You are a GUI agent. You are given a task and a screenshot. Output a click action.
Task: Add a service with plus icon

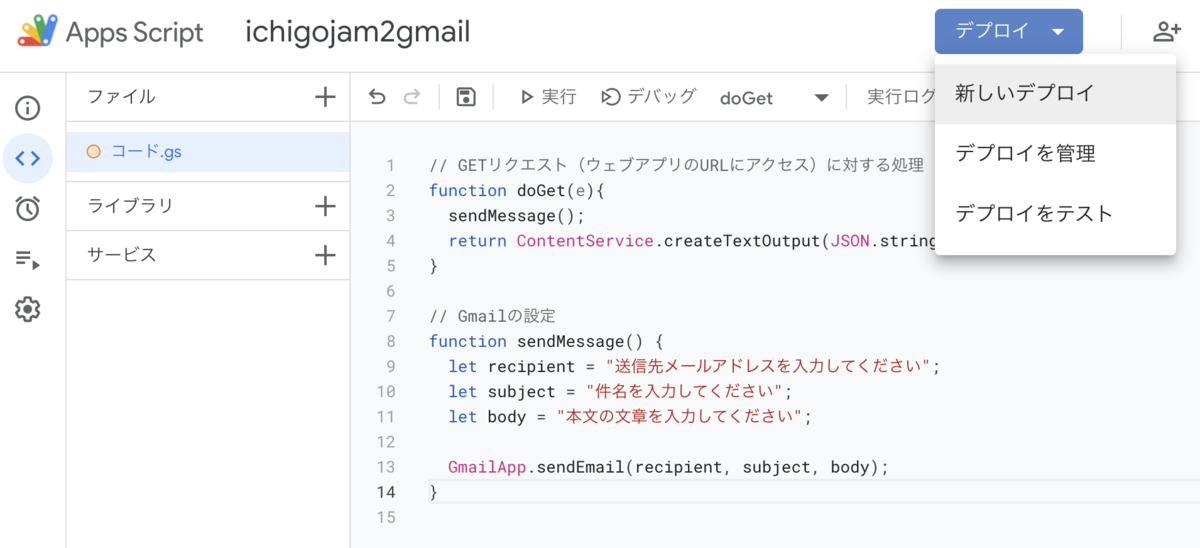(325, 255)
